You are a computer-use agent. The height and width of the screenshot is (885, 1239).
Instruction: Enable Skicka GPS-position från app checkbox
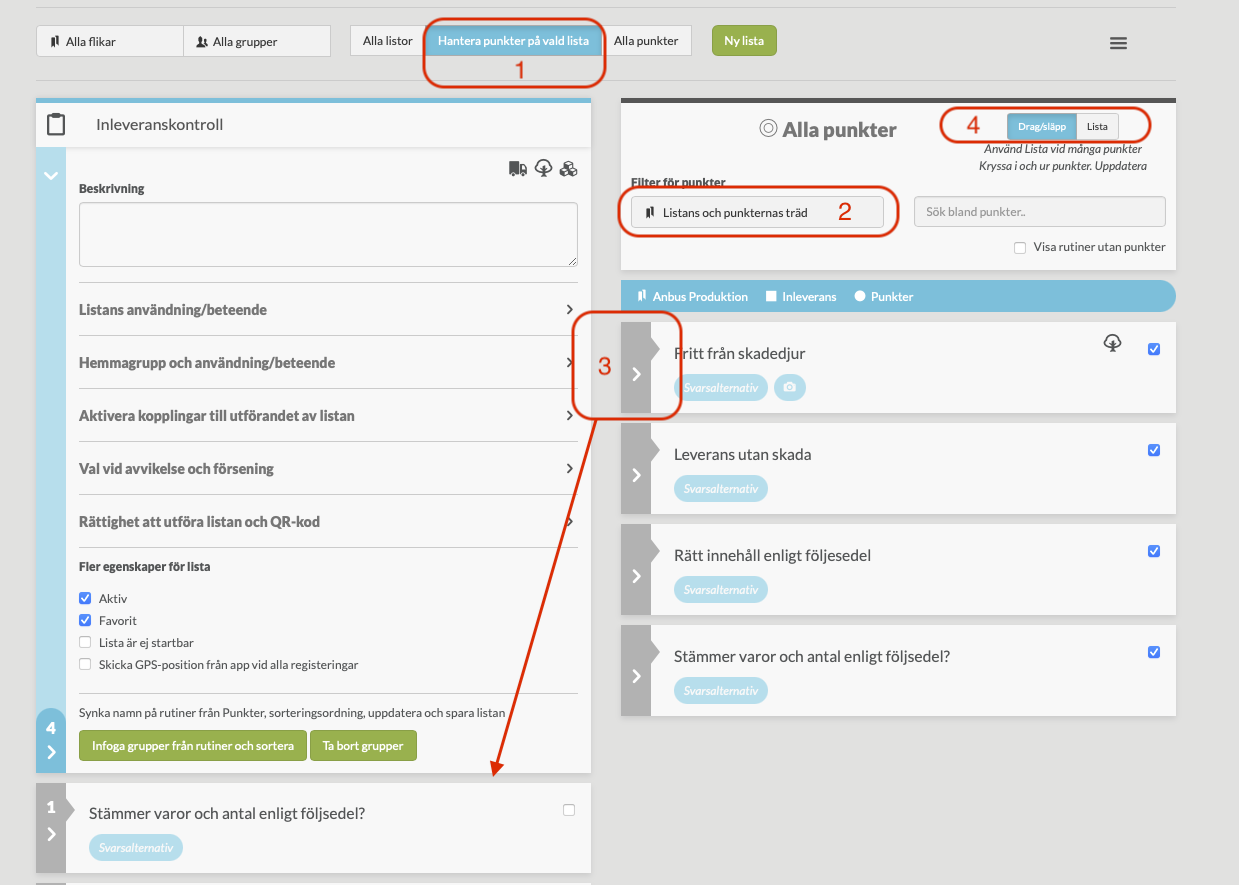point(85,664)
